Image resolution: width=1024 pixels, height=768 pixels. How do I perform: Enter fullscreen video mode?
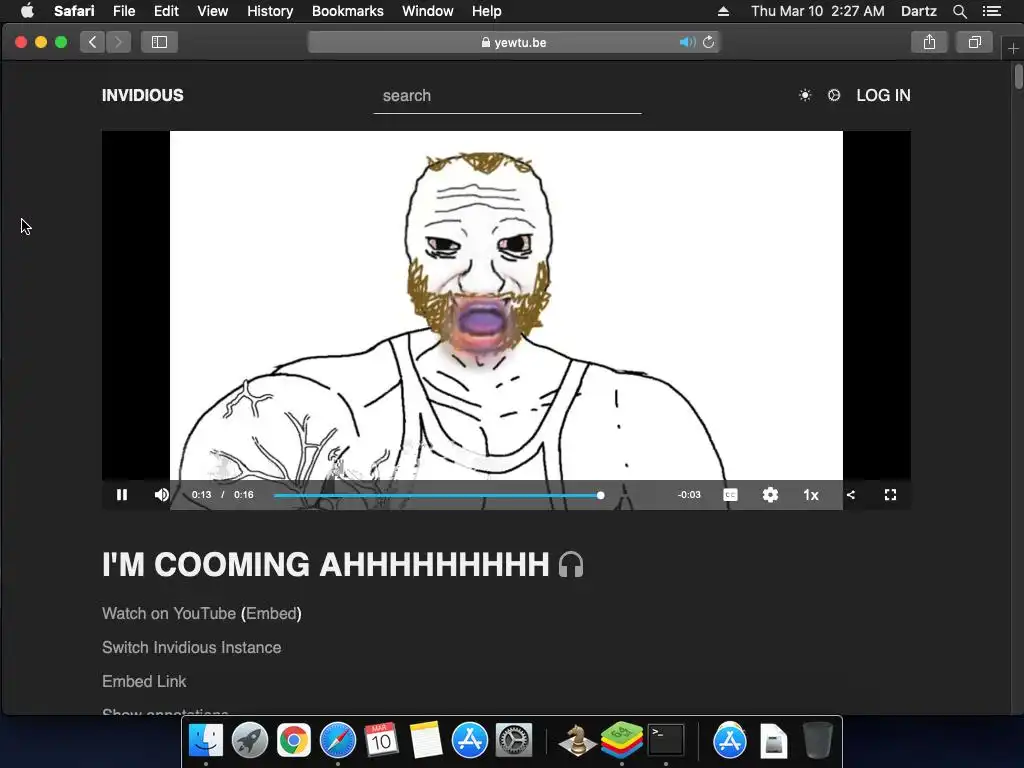[890, 495]
